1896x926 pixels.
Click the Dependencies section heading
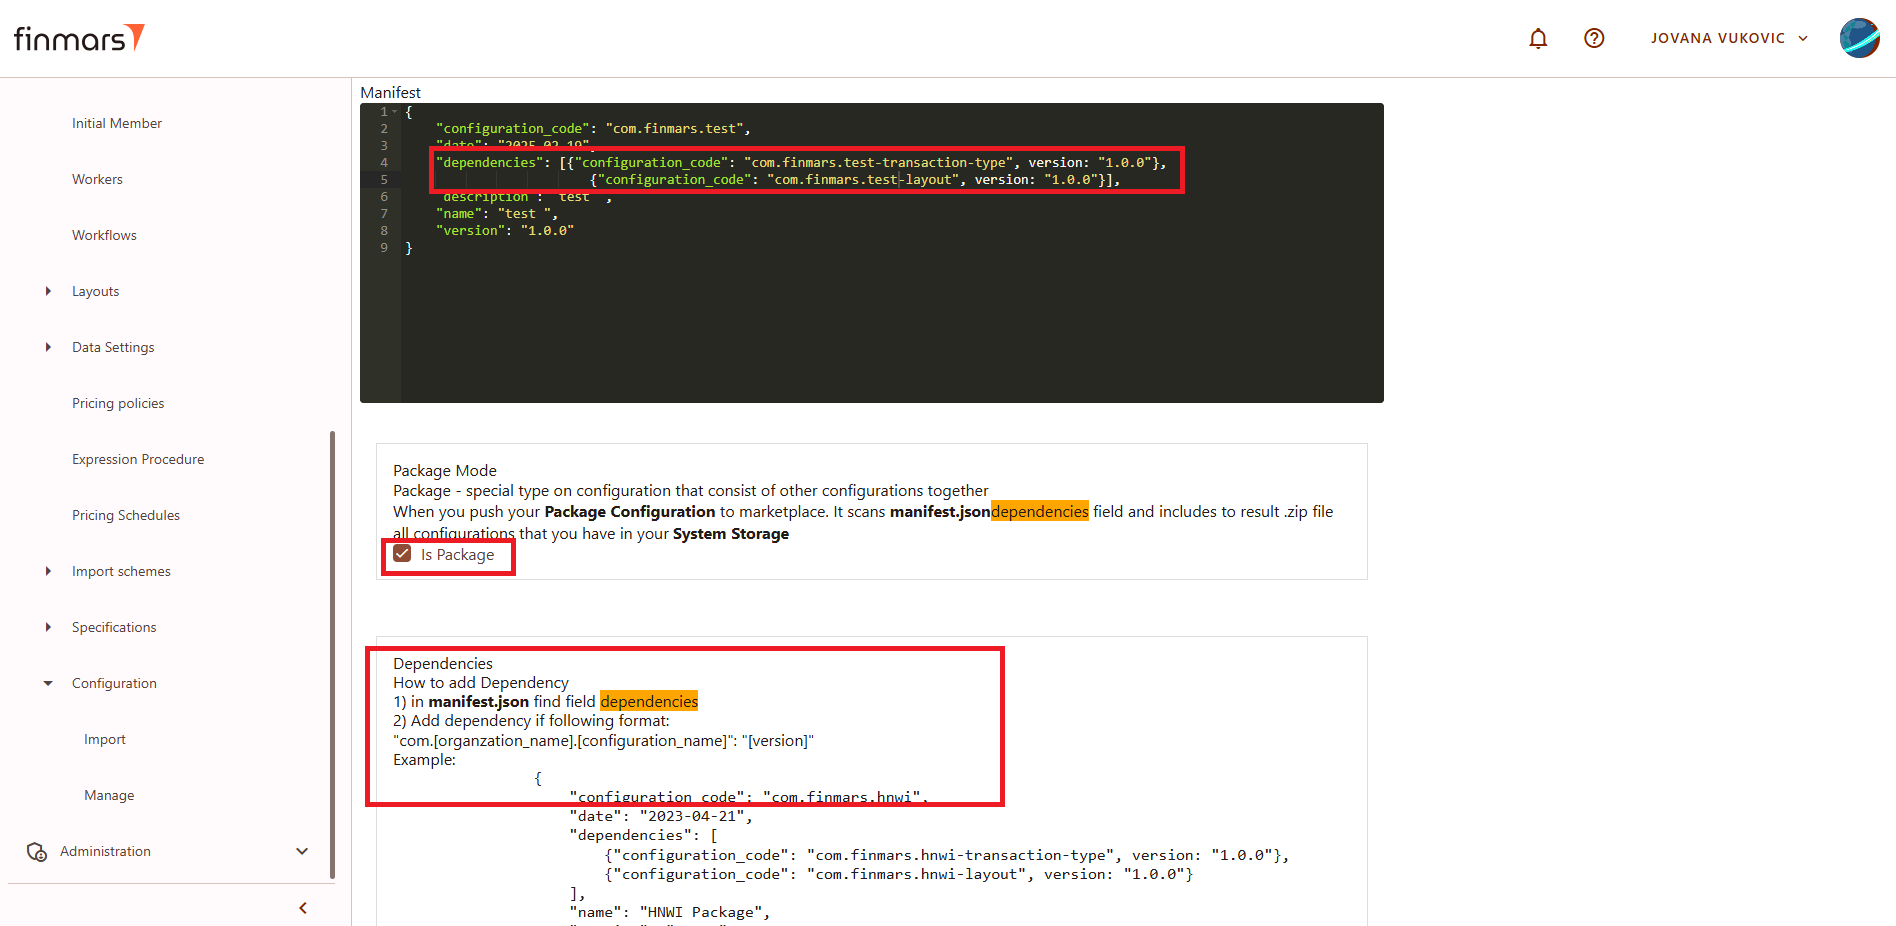[443, 663]
